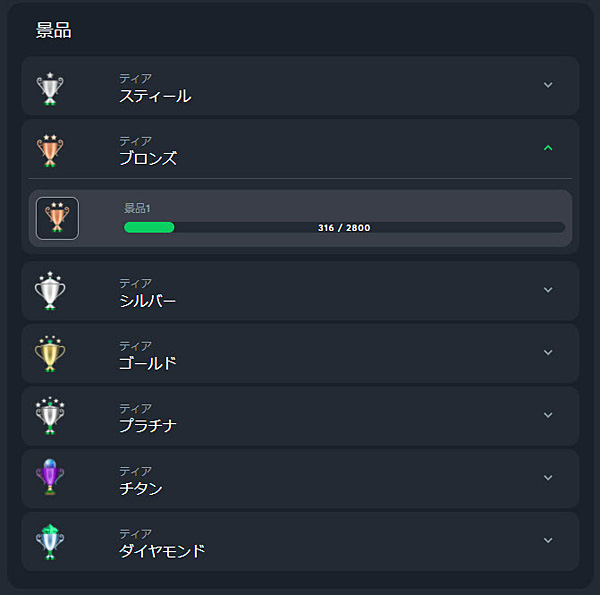Expand the ゴールド tier chevron

pyautogui.click(x=548, y=352)
